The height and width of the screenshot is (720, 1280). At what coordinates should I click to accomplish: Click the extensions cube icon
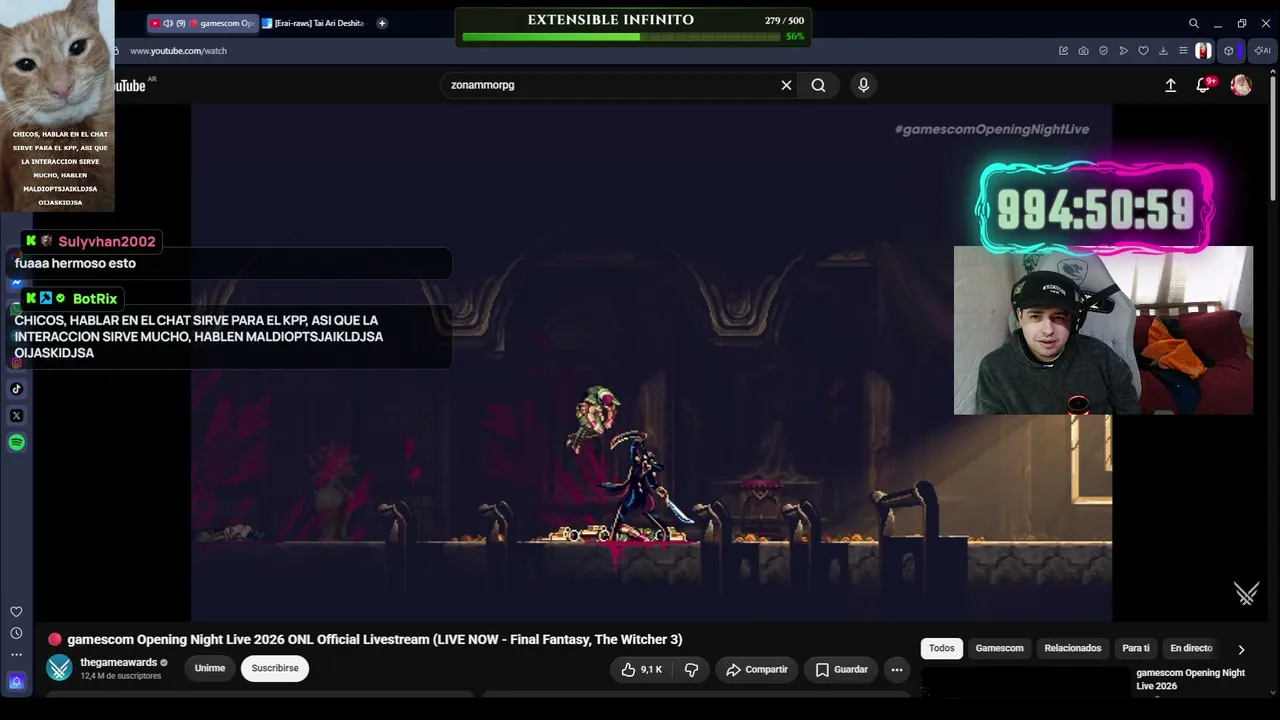pos(1229,51)
